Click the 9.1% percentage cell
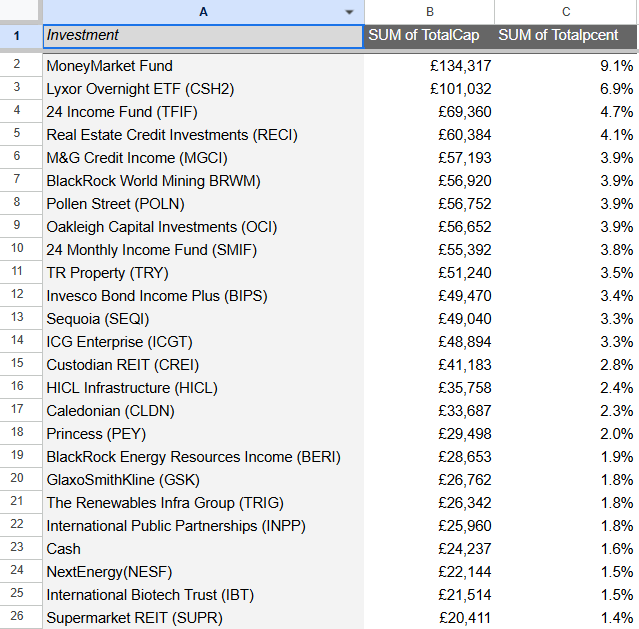The height and width of the screenshot is (629, 639). (x=566, y=66)
